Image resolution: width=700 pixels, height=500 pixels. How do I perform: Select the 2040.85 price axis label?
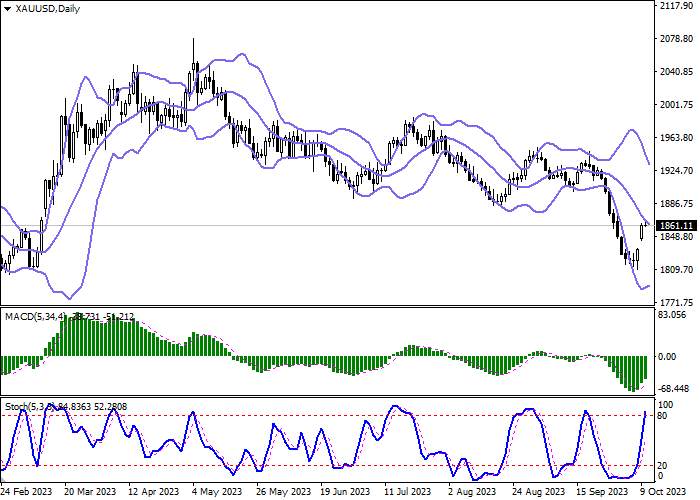(677, 72)
